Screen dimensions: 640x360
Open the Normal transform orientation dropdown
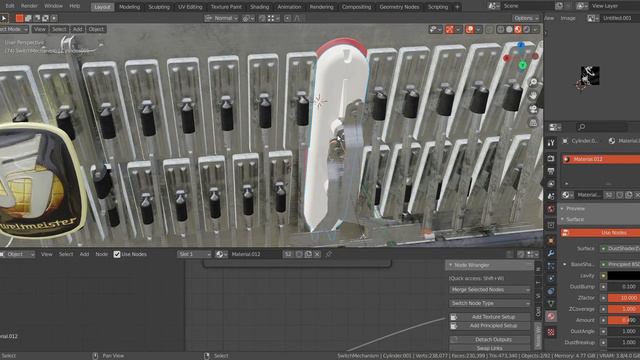point(221,18)
